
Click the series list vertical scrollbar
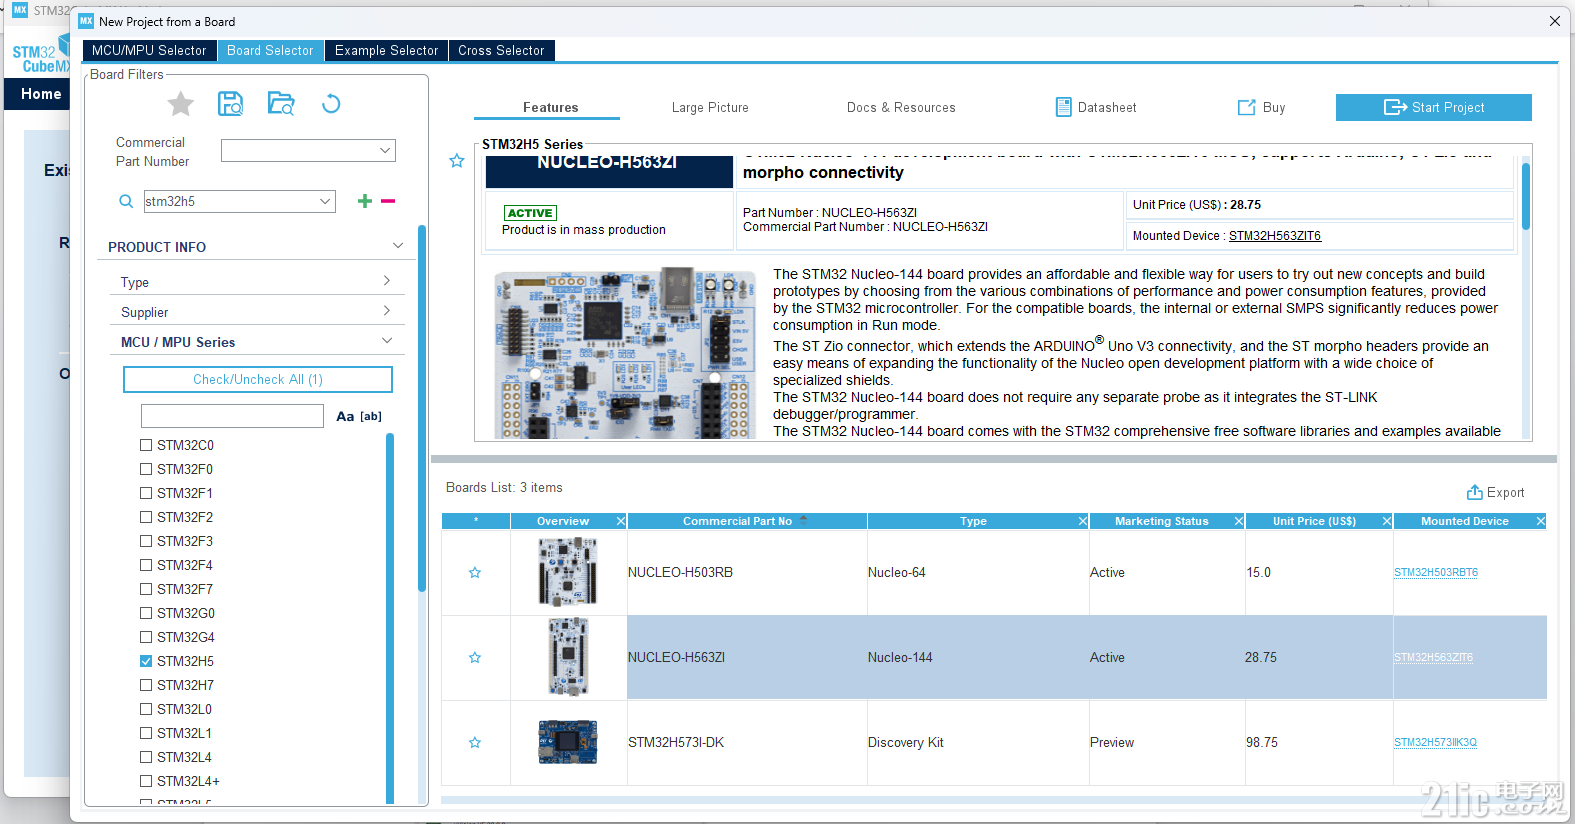pyautogui.click(x=390, y=616)
